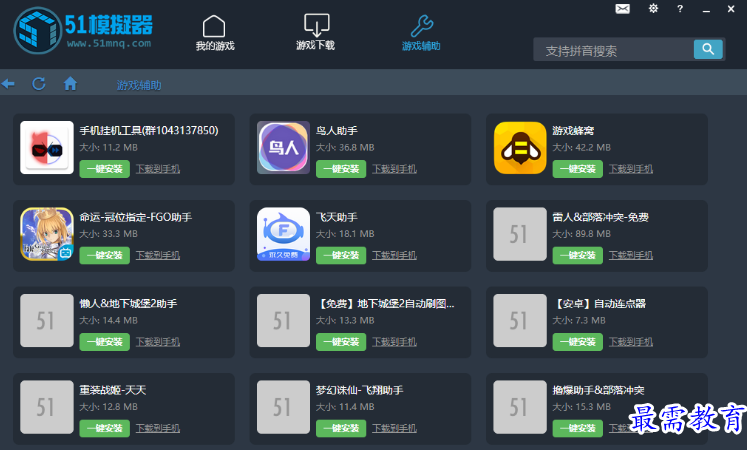Click the search input field
753x450 pixels.
613,49
